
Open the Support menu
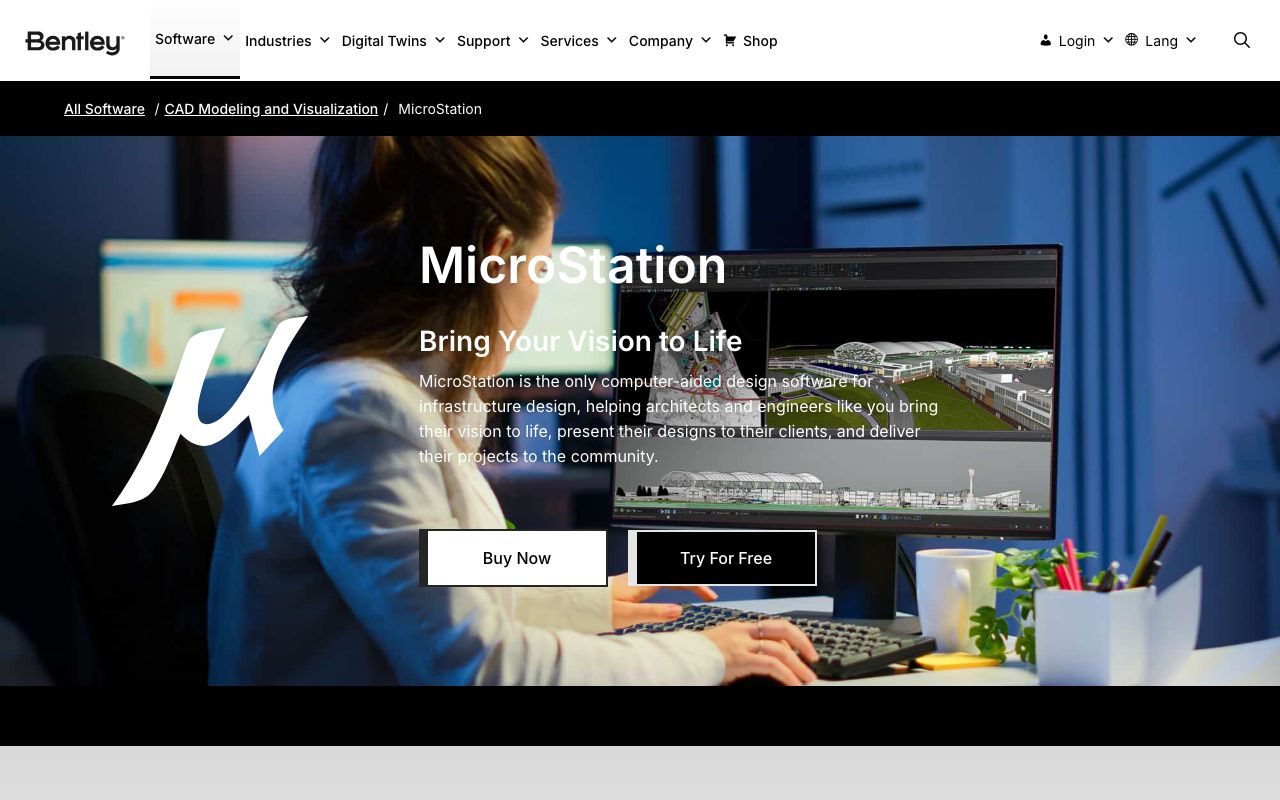pos(484,41)
